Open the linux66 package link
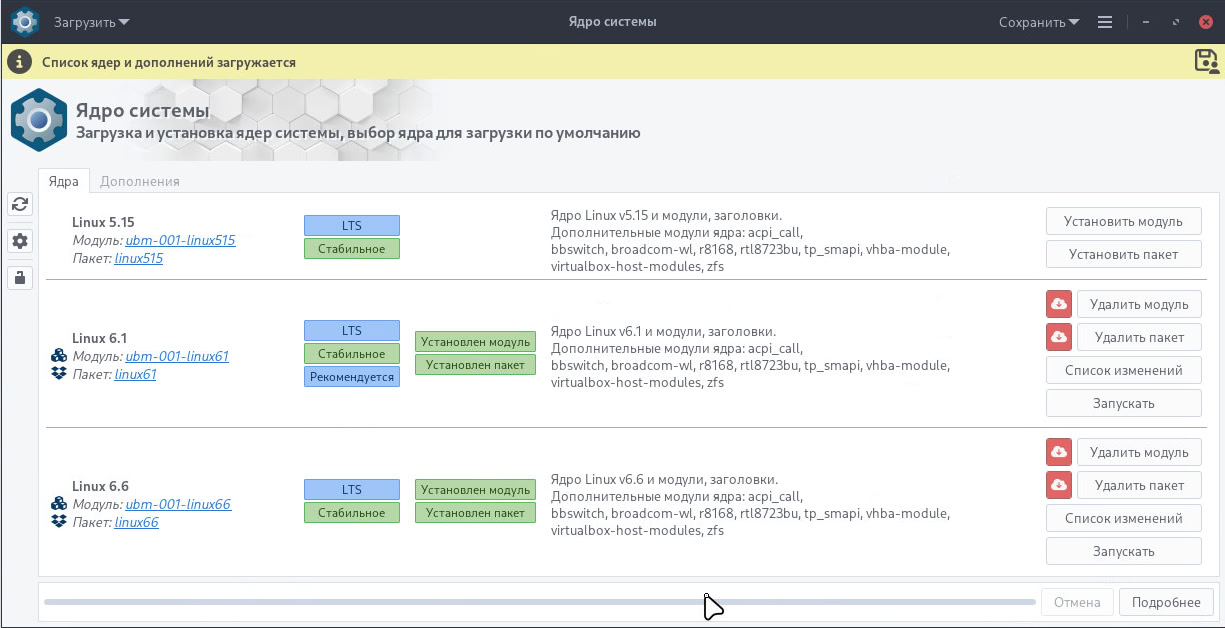Image resolution: width=1225 pixels, height=628 pixels. click(x=137, y=522)
